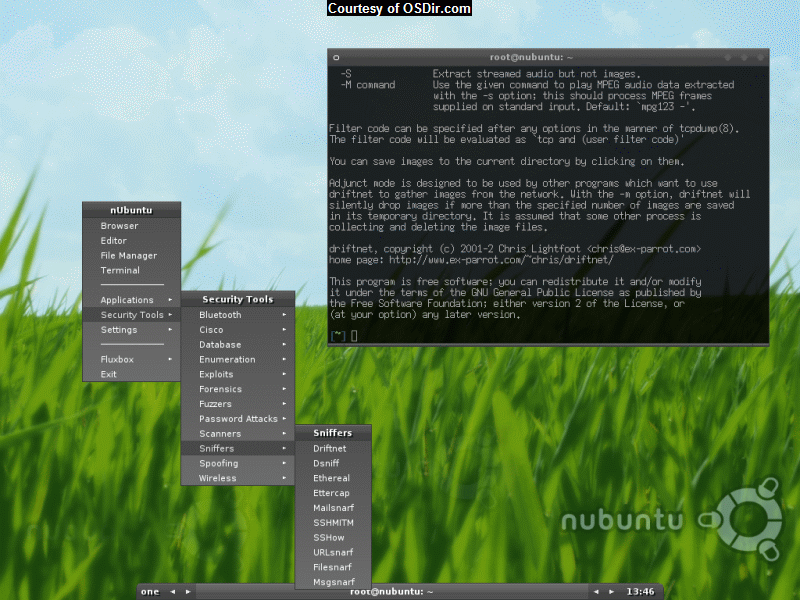Screen dimensions: 800x600
Task: Expand the Applications submenu
Action: point(131,299)
